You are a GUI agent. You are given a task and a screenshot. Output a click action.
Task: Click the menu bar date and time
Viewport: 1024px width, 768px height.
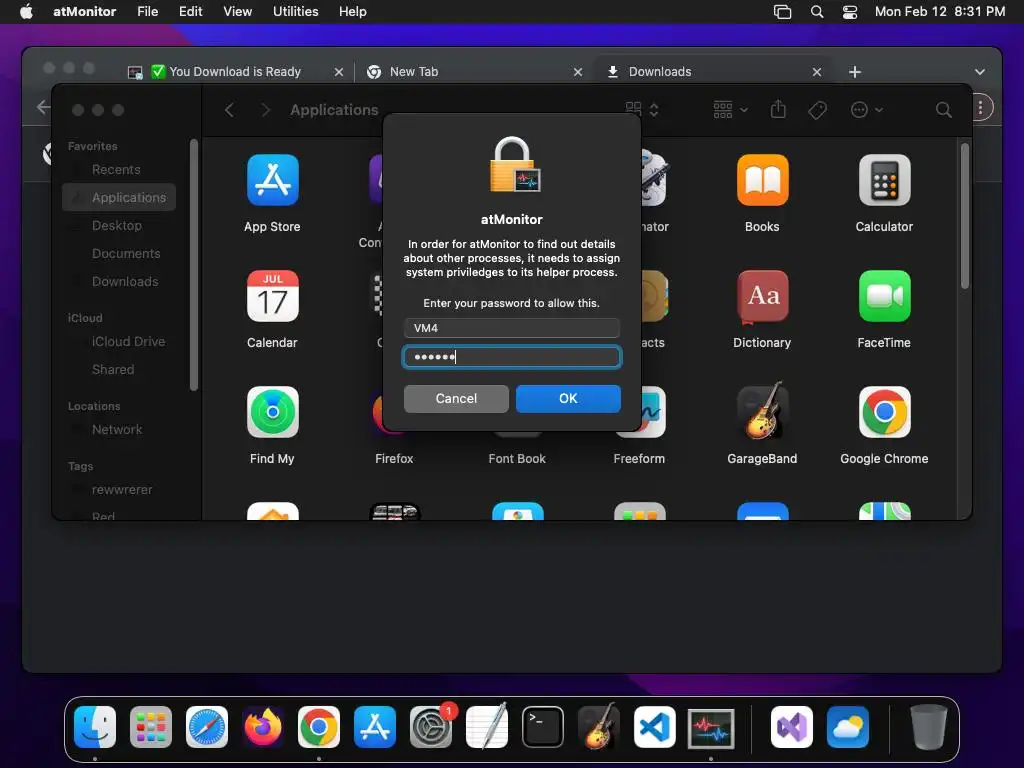click(x=940, y=12)
